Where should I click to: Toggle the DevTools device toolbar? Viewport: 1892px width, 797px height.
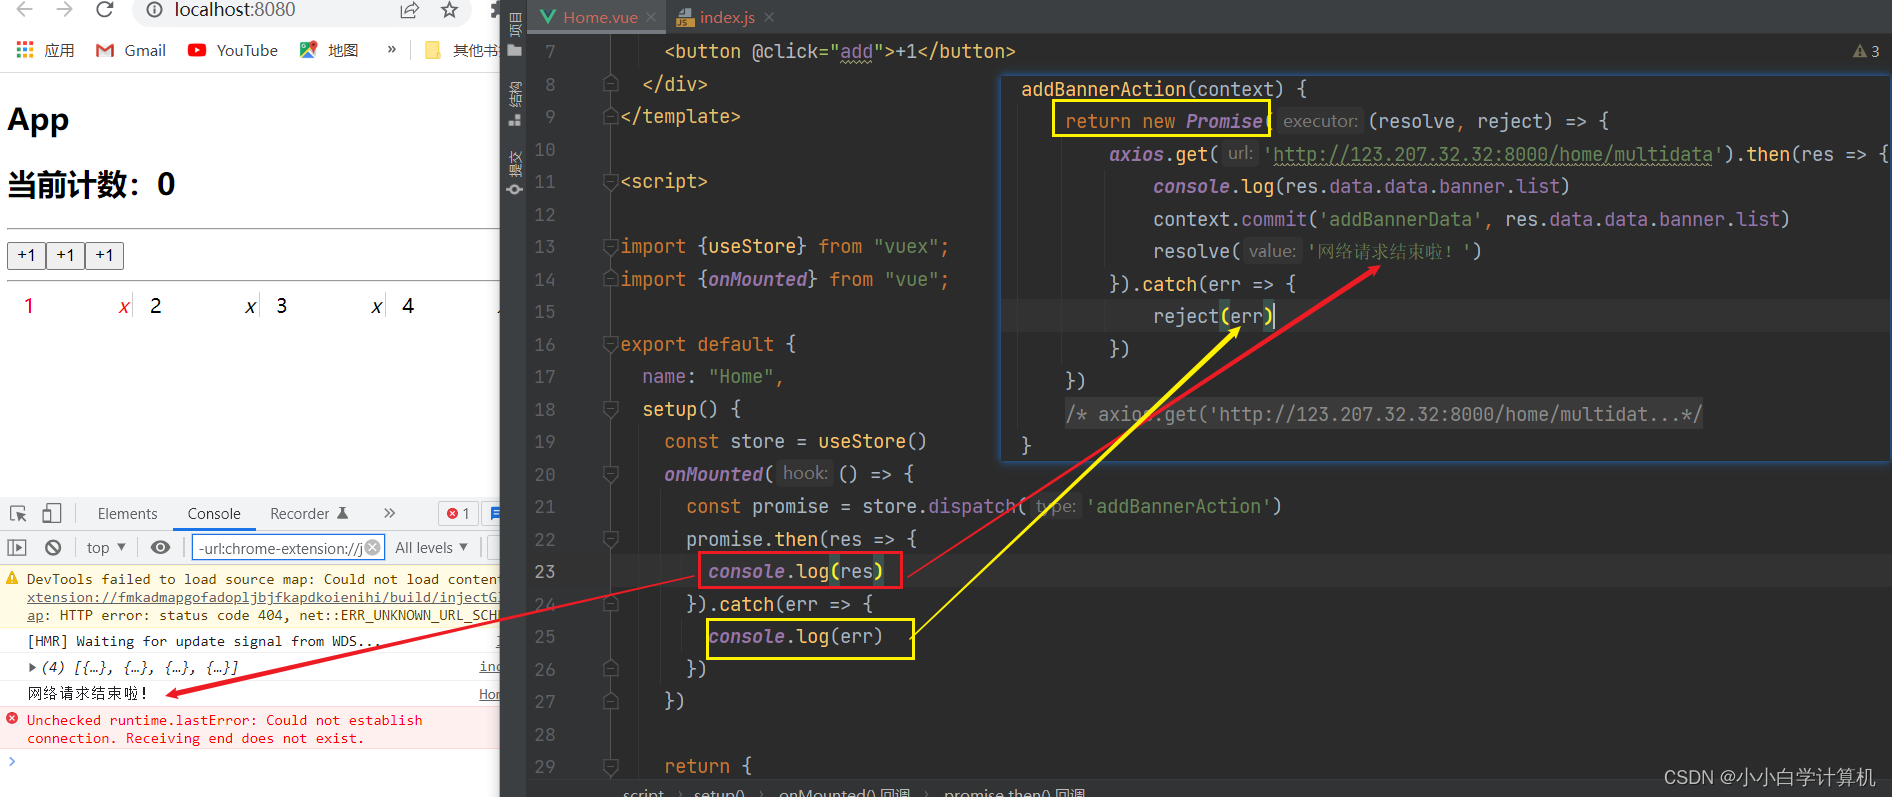[x=52, y=513]
